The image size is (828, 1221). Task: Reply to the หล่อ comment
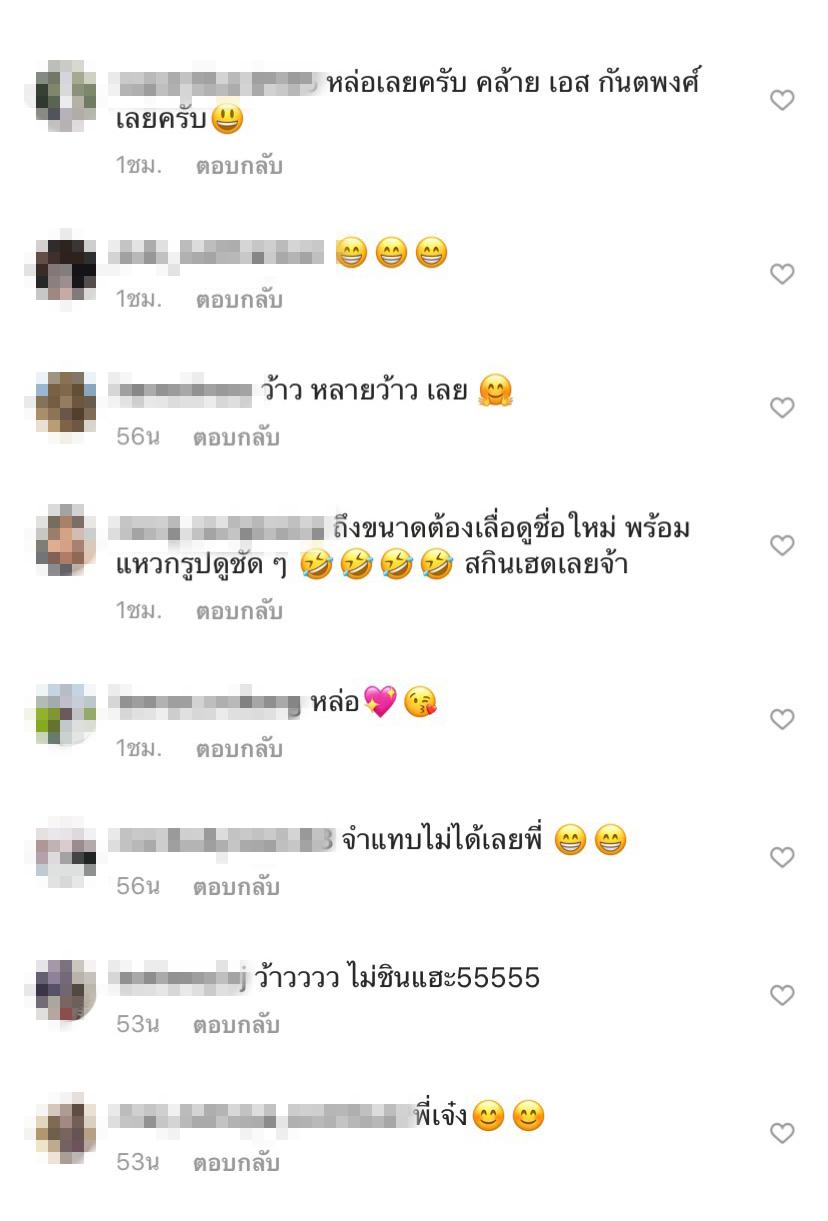(x=239, y=749)
